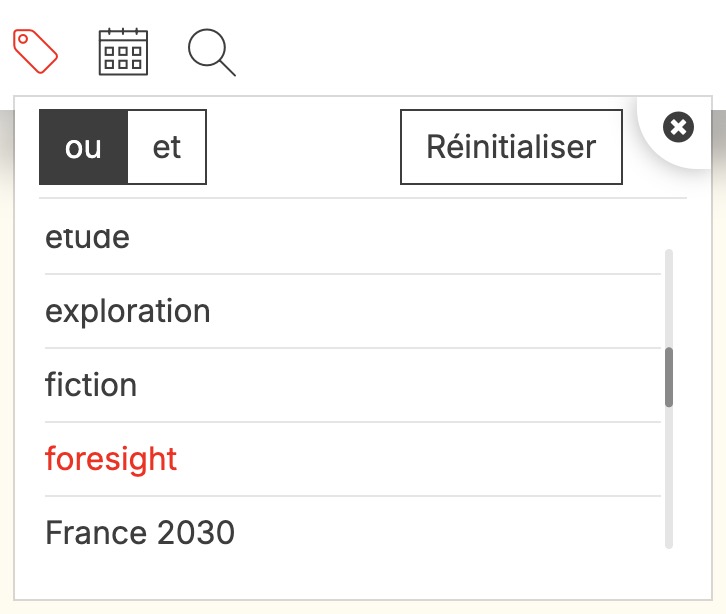Reset all selected tags

[511, 147]
